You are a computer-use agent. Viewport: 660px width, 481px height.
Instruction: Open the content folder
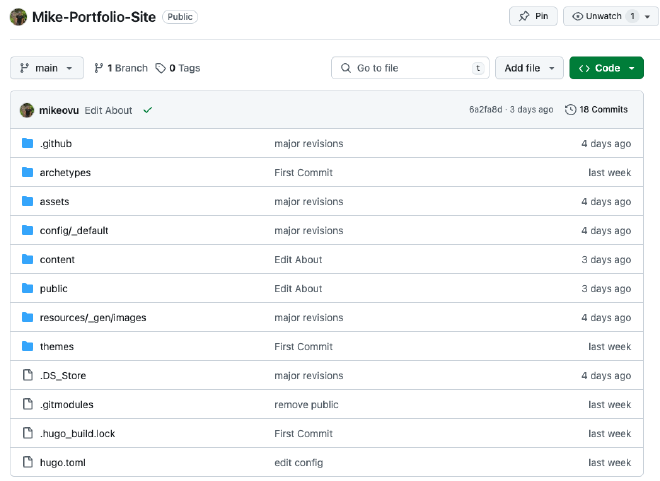[x=57, y=260]
